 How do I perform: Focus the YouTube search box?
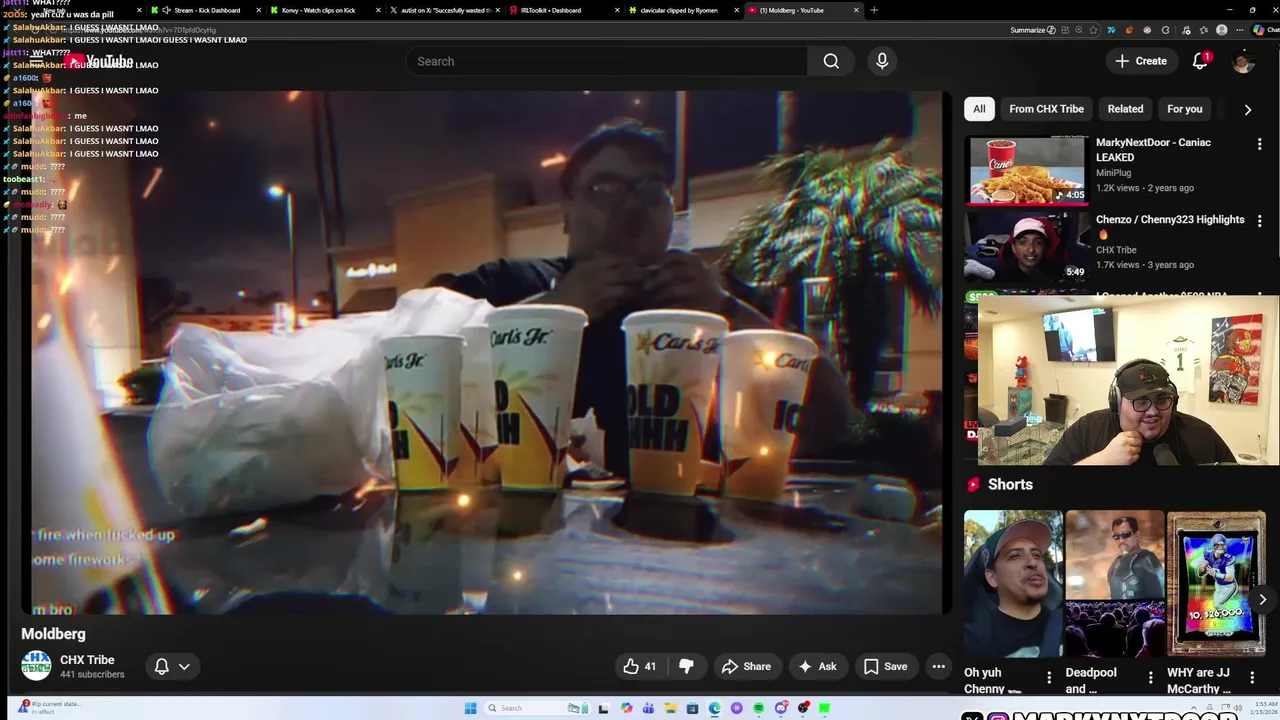click(x=606, y=61)
